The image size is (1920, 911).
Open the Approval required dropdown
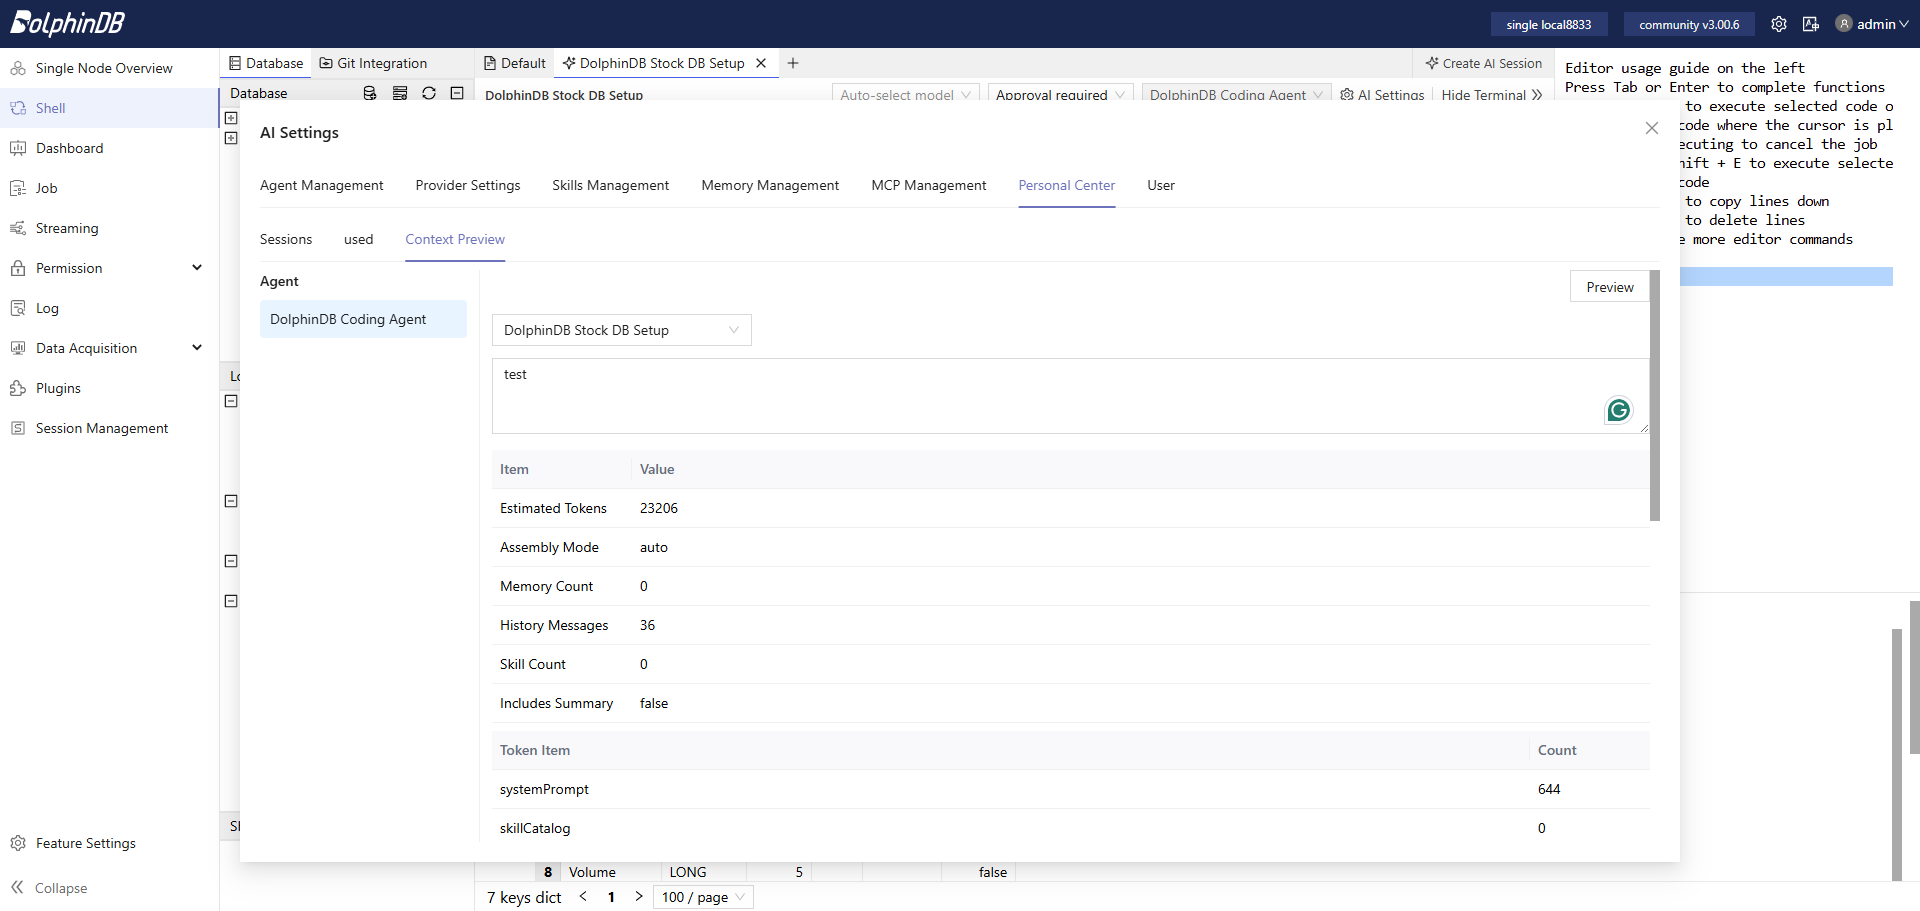point(1060,95)
